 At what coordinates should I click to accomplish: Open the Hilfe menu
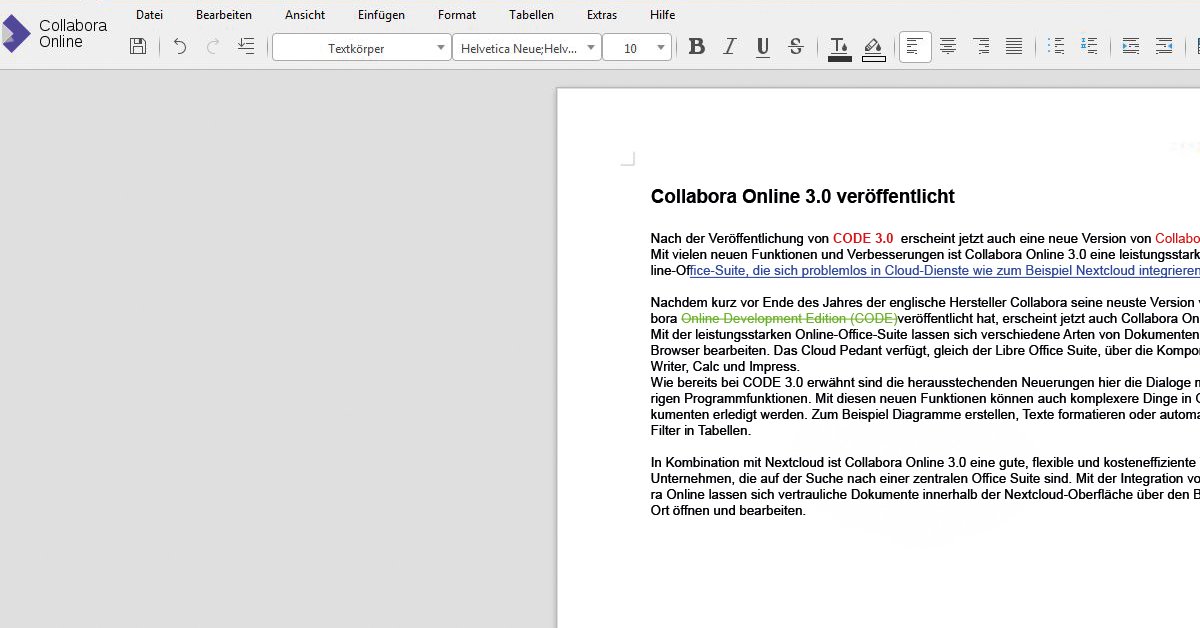pos(662,15)
